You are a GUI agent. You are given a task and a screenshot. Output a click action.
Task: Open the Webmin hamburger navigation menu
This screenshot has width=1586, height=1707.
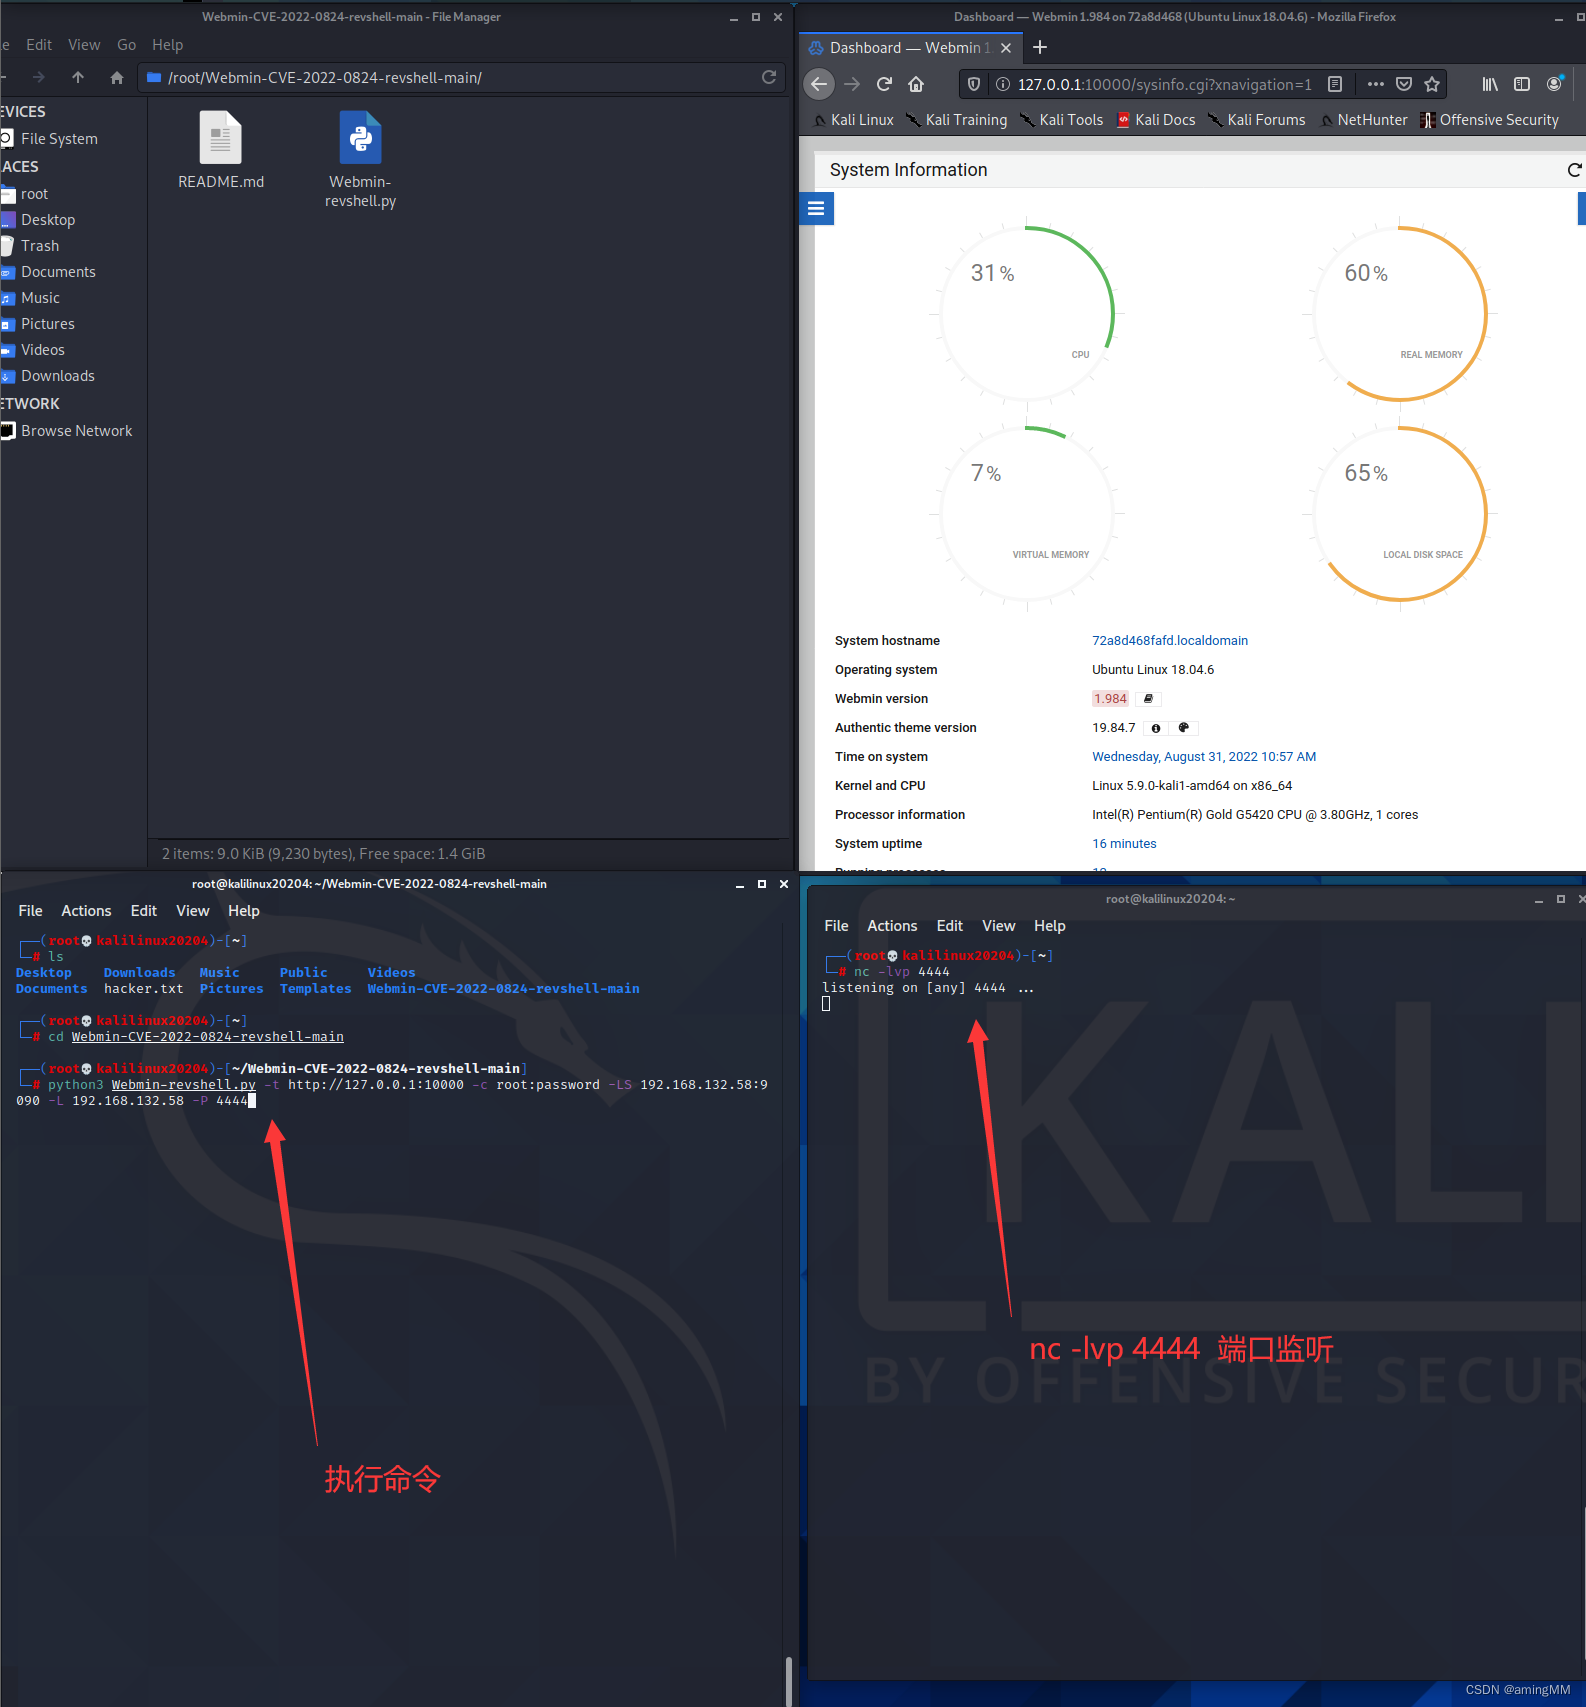tap(816, 208)
